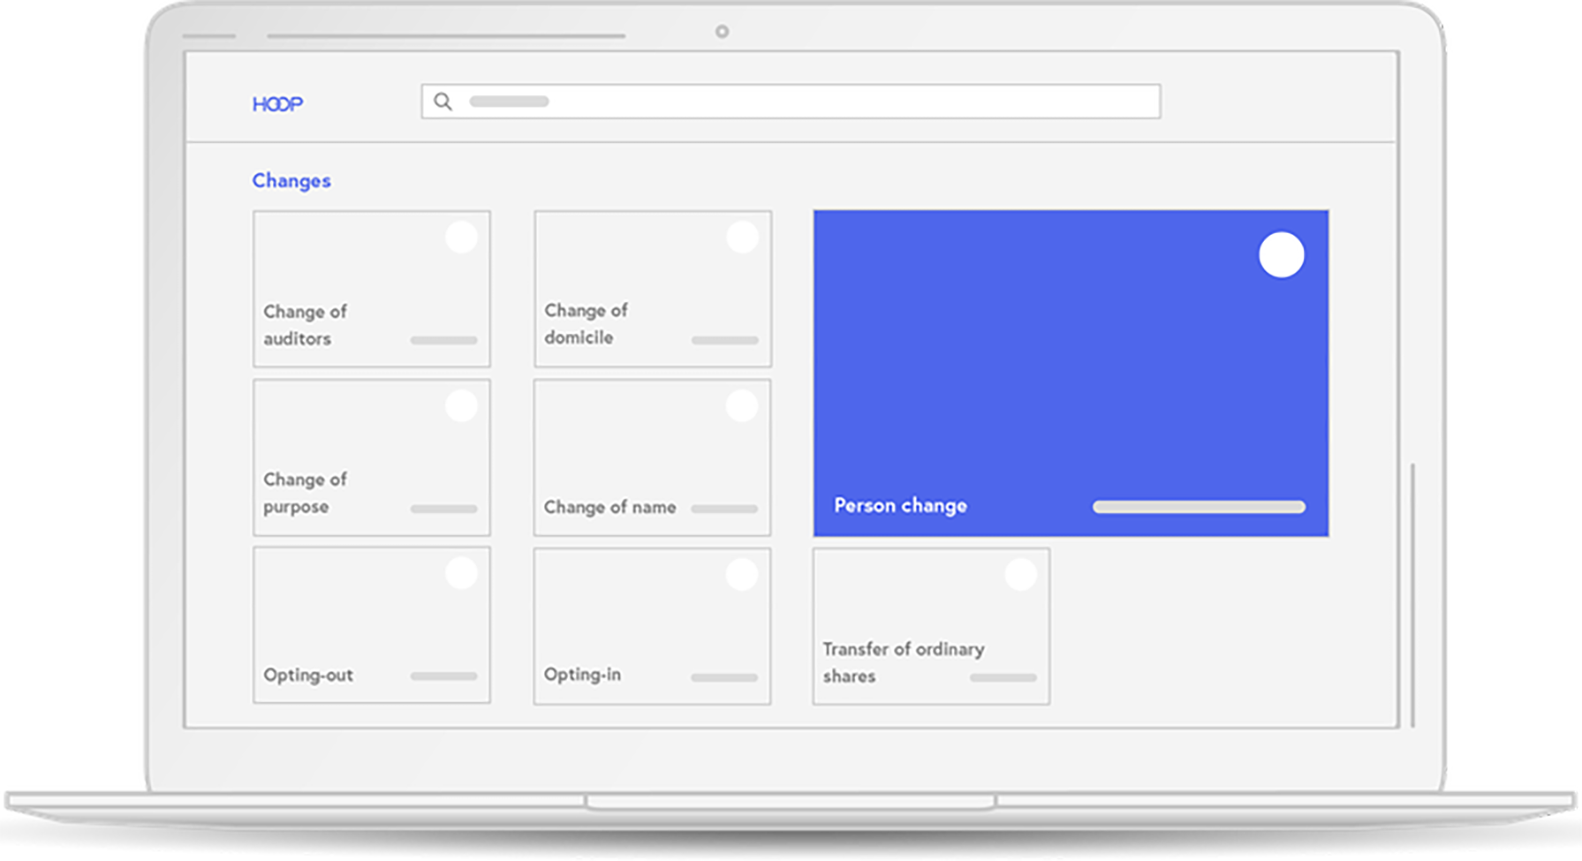Screen dimensions: 1582x861
Task: Click the magnifier search icon
Action: (443, 101)
